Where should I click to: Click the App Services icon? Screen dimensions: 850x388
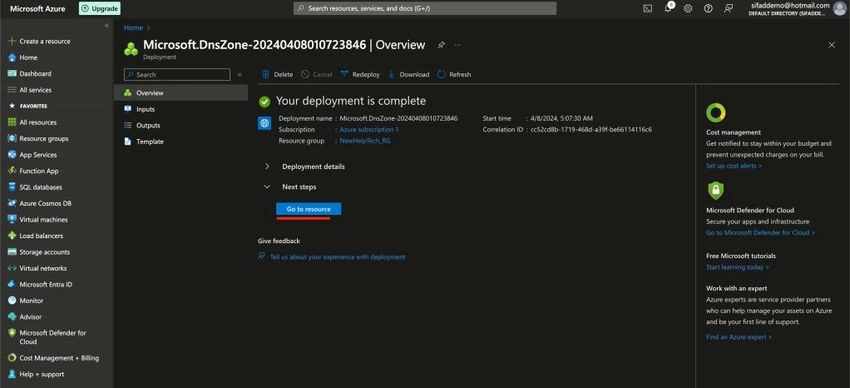[x=12, y=155]
